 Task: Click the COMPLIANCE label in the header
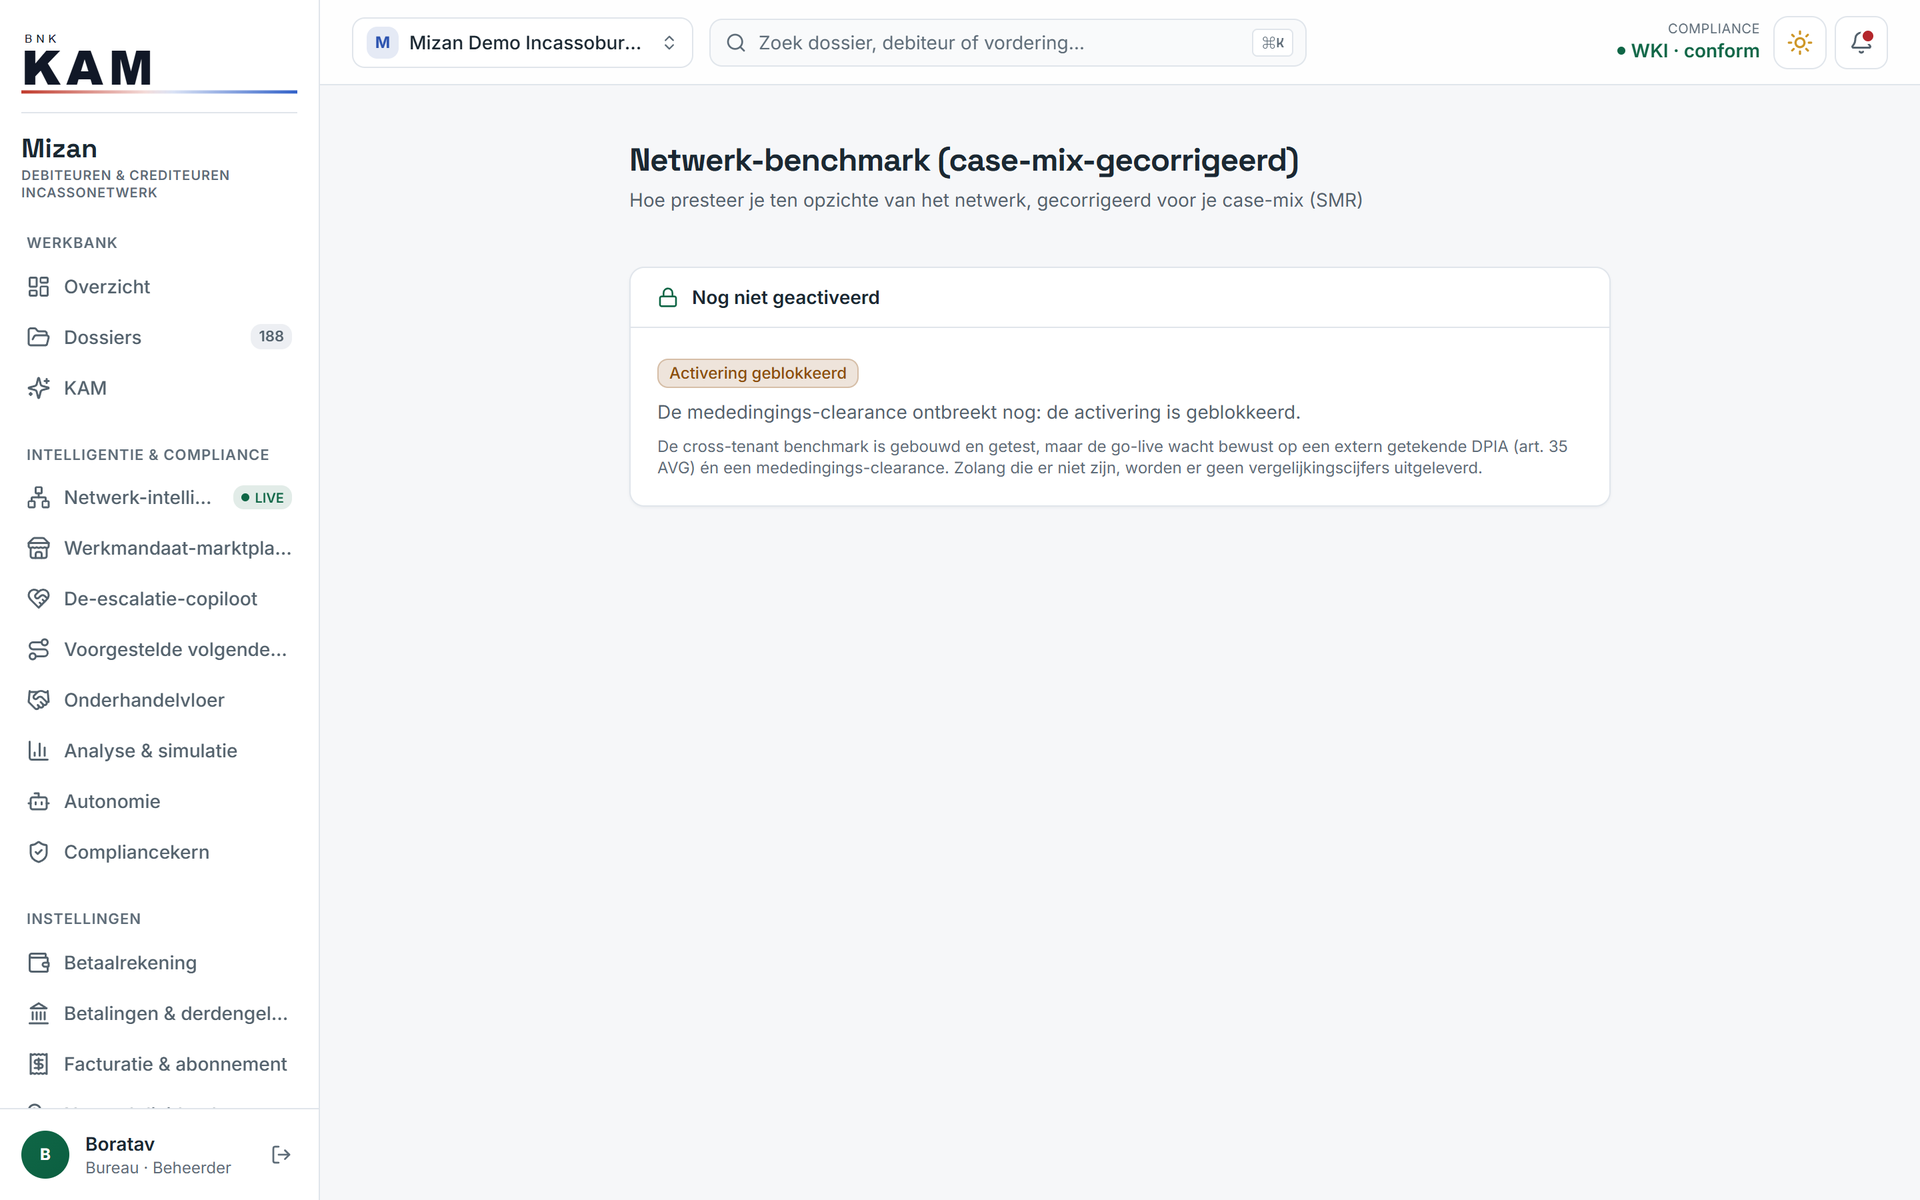click(1713, 29)
